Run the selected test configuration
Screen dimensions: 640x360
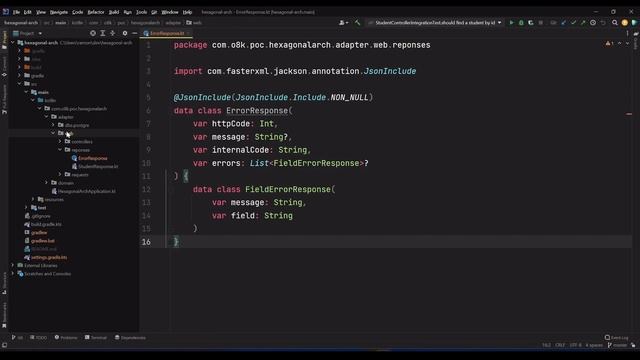(x=511, y=23)
